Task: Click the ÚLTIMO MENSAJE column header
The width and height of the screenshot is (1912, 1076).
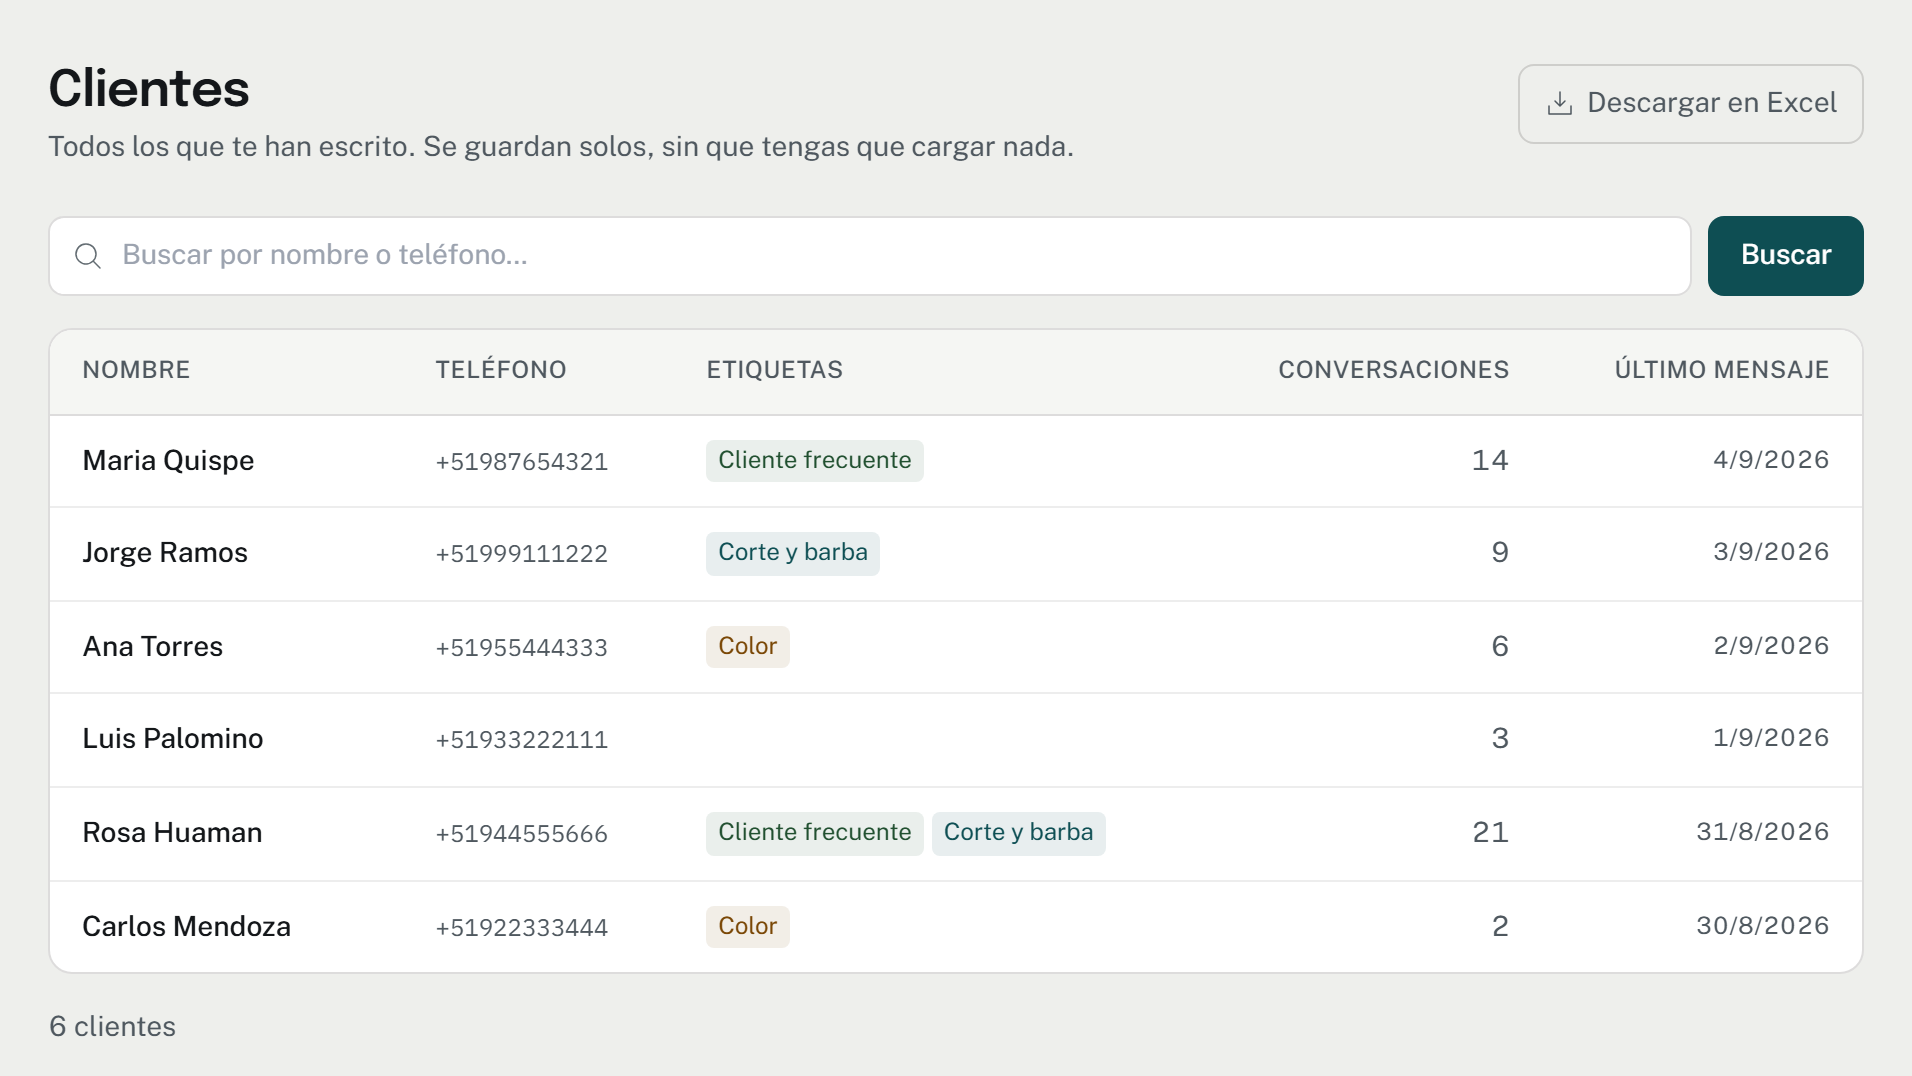Action: (1721, 370)
